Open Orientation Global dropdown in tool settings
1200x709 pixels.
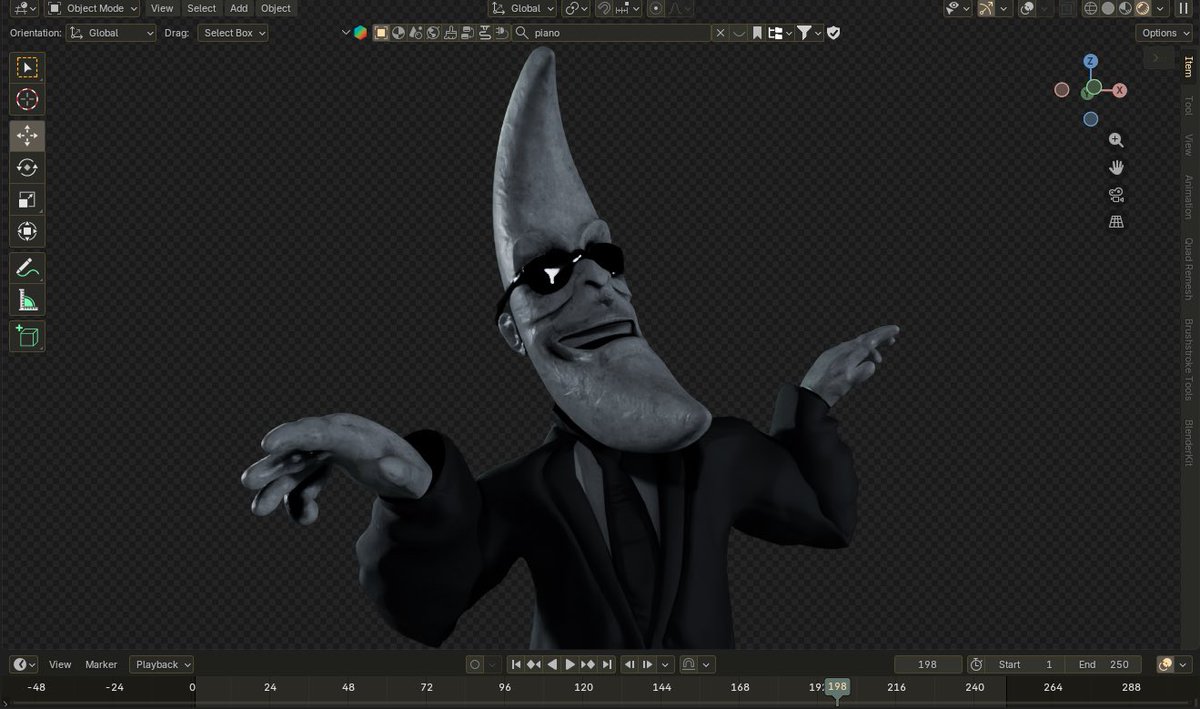111,33
